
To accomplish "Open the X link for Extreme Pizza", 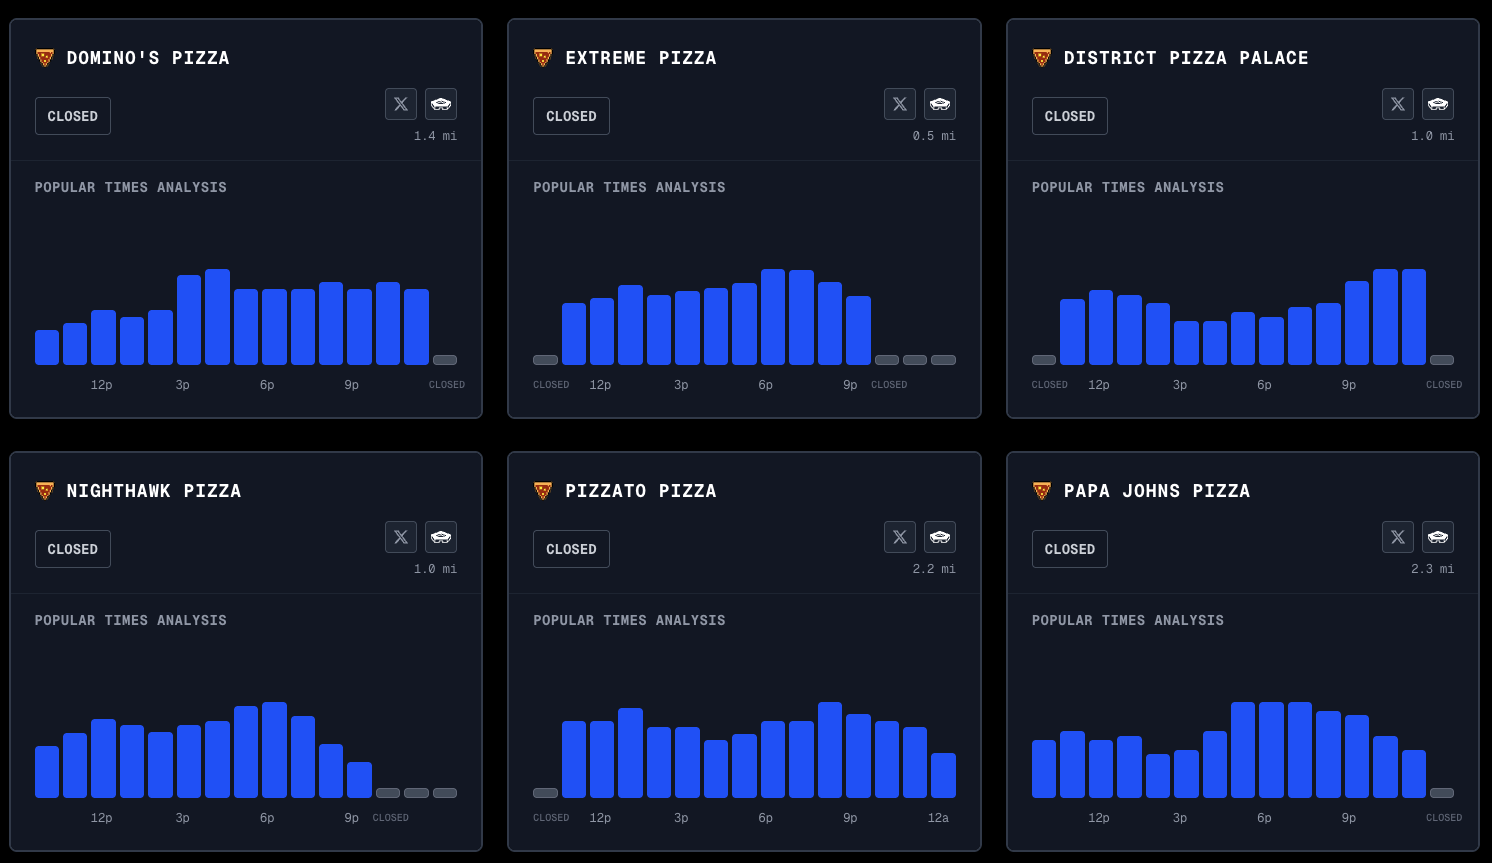I will tap(900, 104).
